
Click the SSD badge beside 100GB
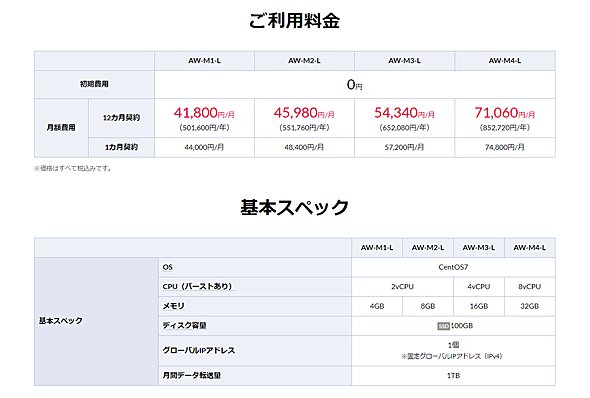tap(443, 326)
